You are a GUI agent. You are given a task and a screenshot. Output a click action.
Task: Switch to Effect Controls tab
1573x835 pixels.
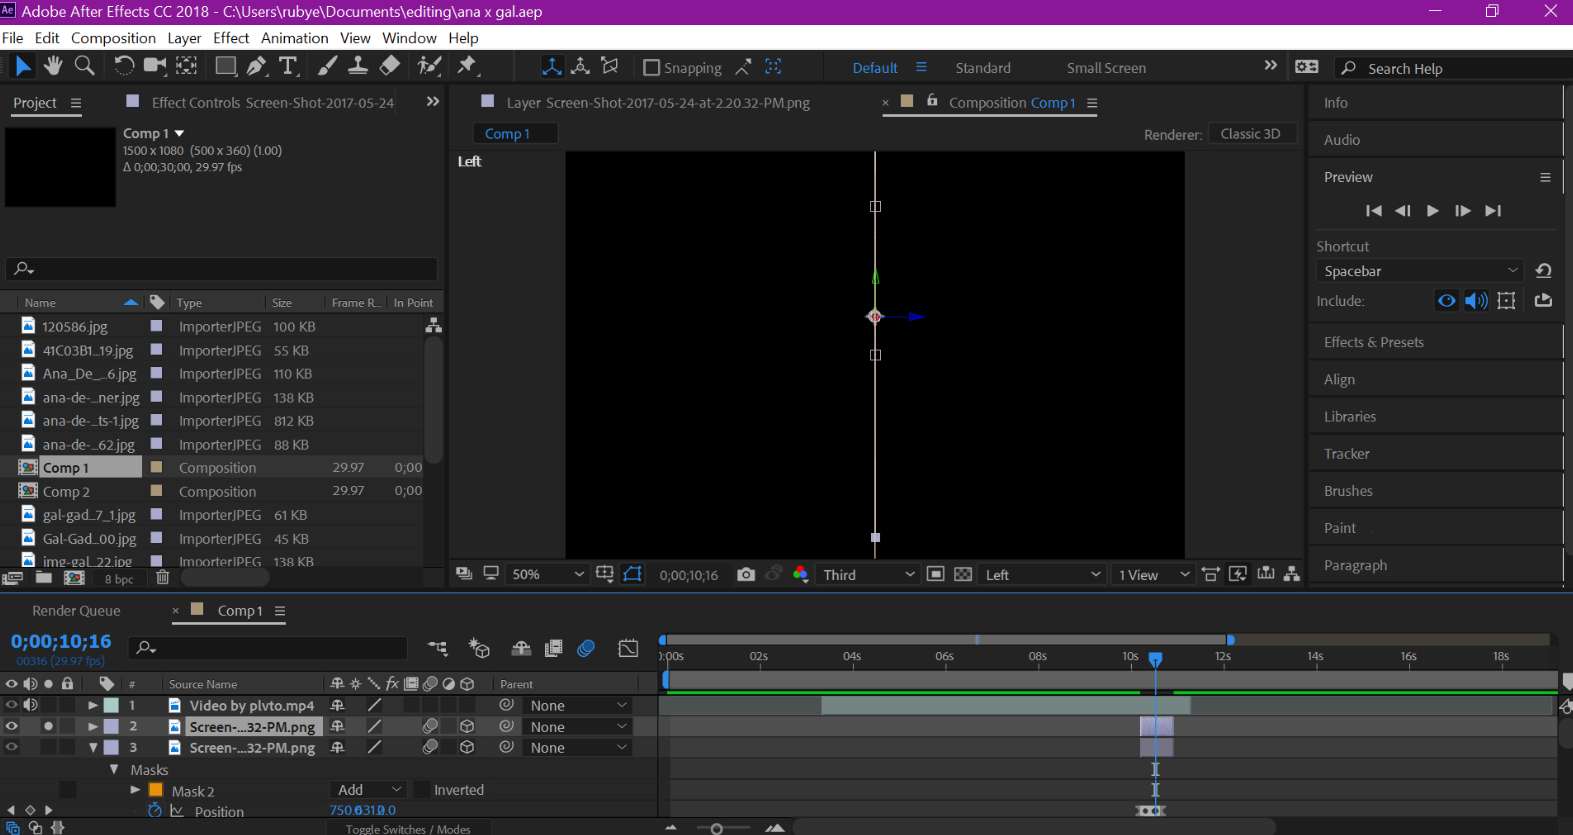coord(272,102)
